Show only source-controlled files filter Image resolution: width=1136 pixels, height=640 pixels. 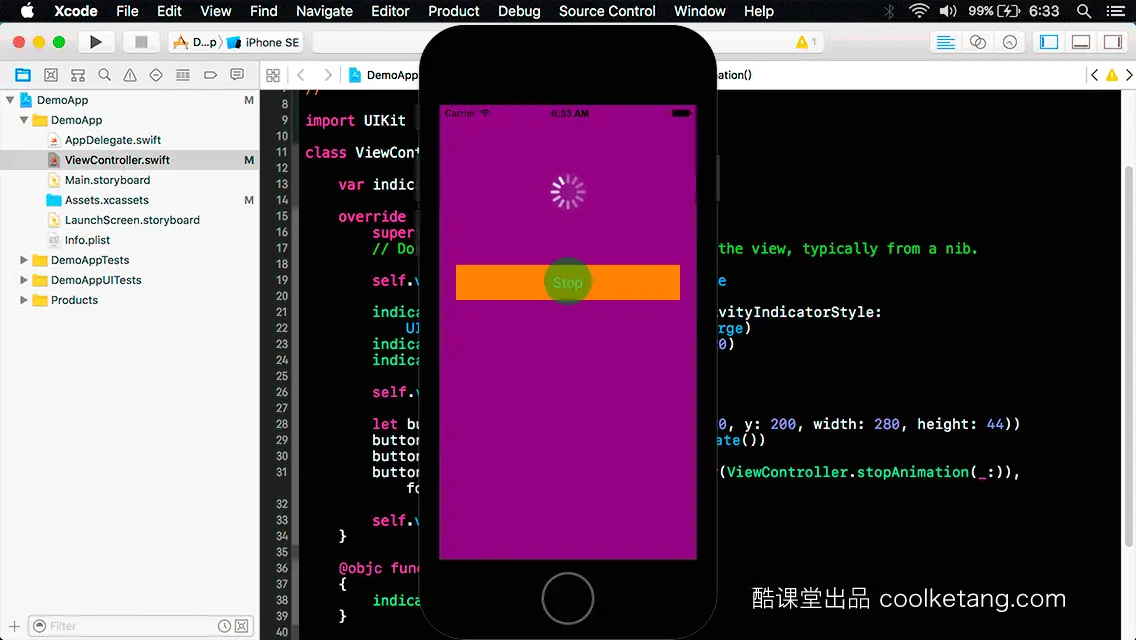[x=242, y=626]
